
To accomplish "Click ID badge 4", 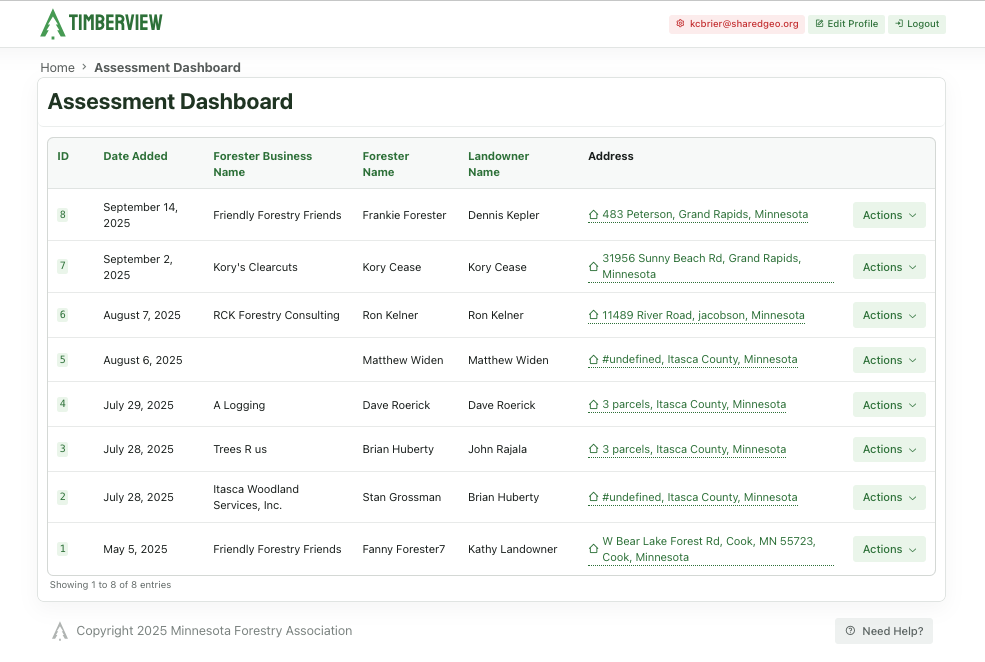I will 63,404.
